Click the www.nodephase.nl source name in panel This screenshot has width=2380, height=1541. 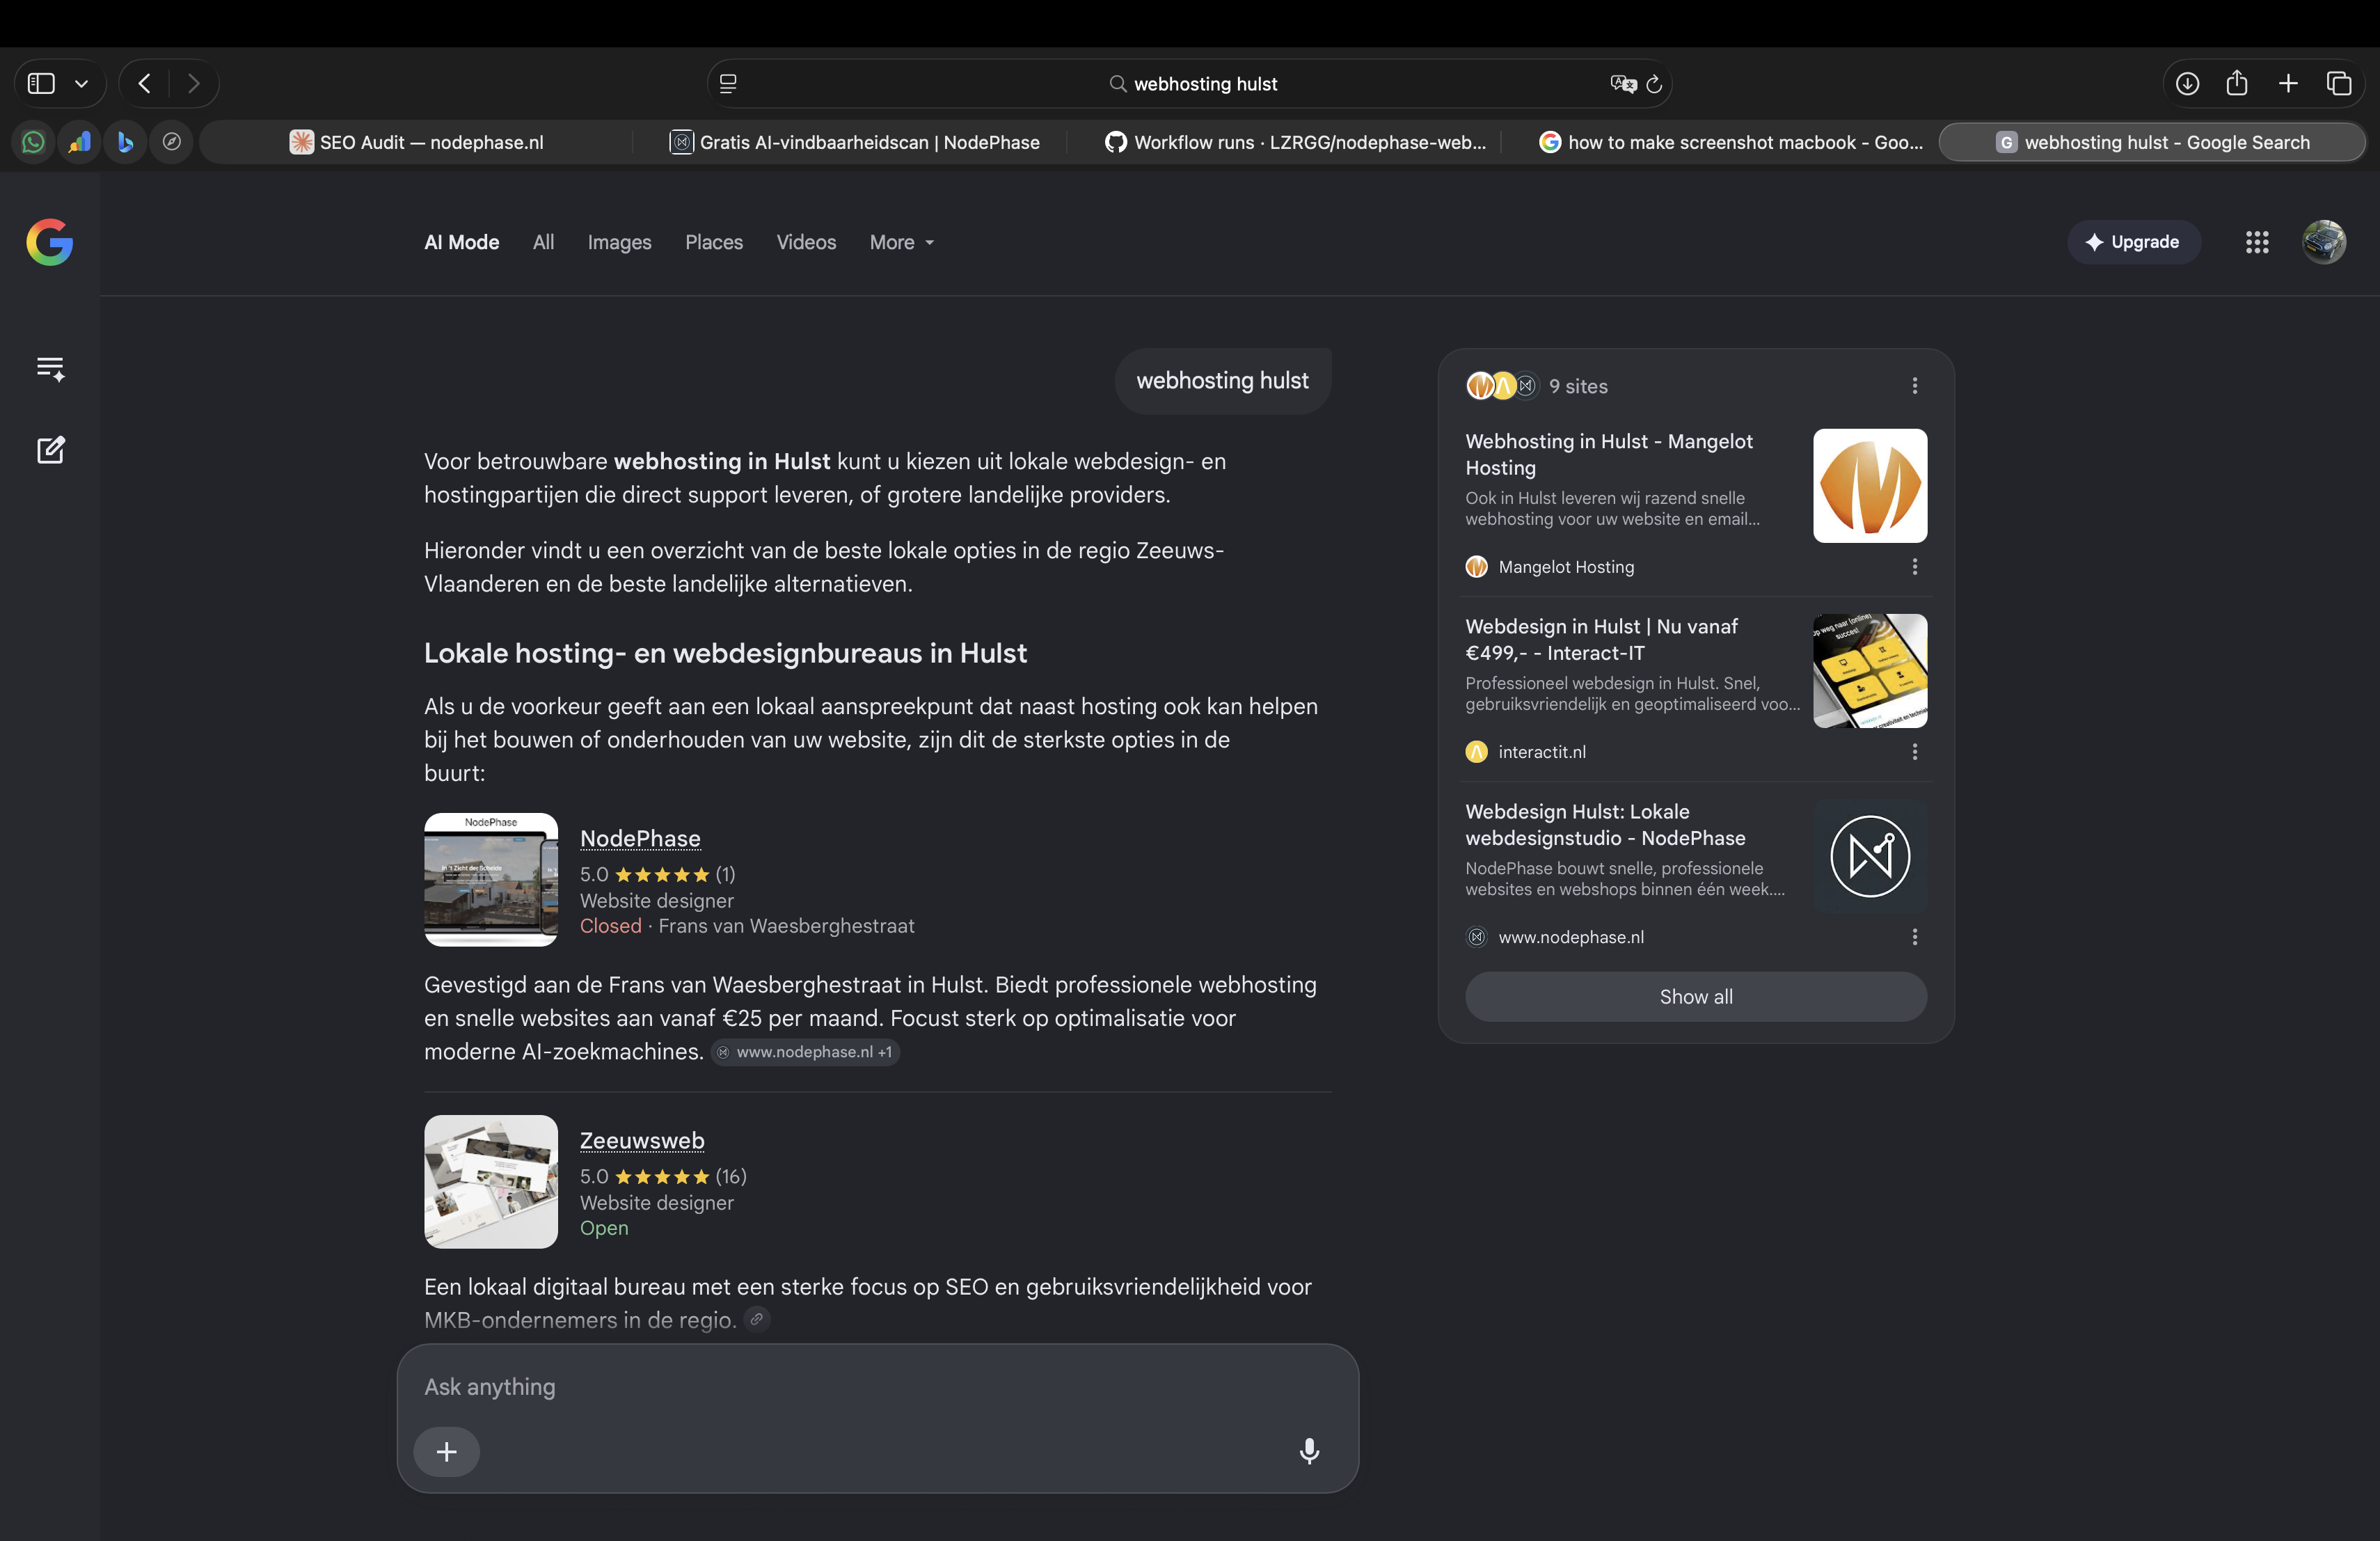(x=1570, y=937)
